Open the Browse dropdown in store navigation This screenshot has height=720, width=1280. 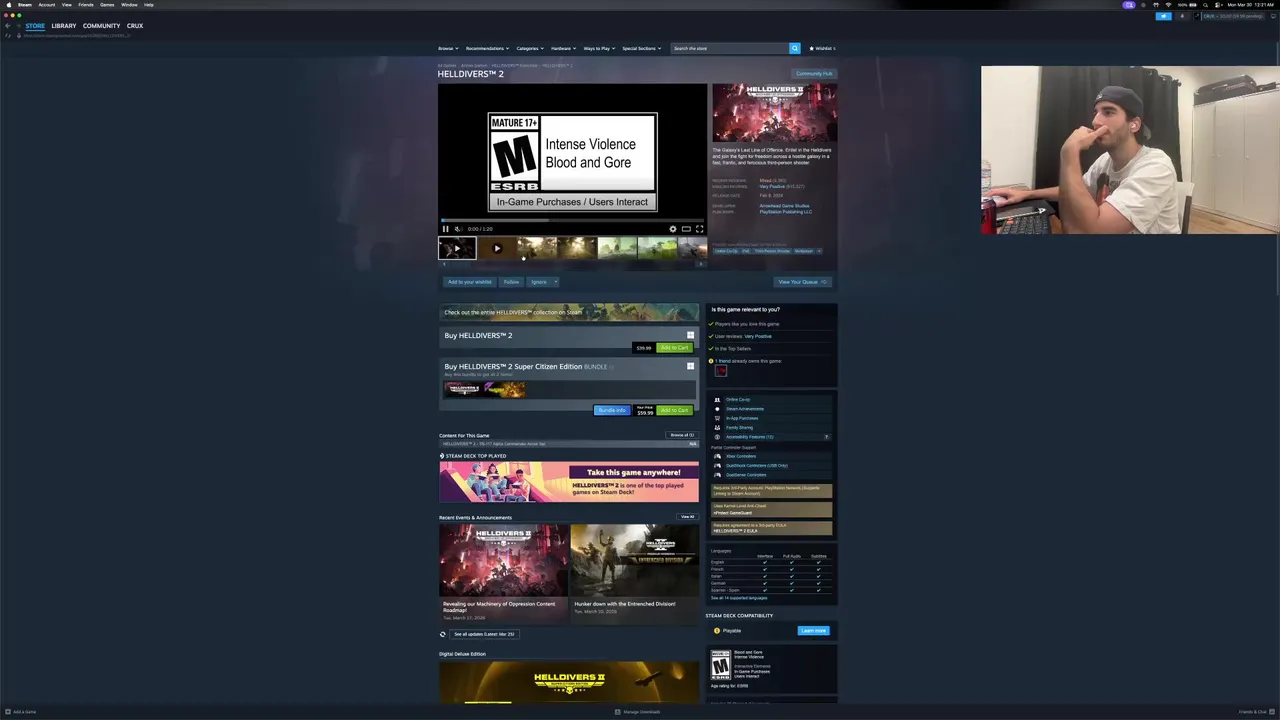click(448, 48)
